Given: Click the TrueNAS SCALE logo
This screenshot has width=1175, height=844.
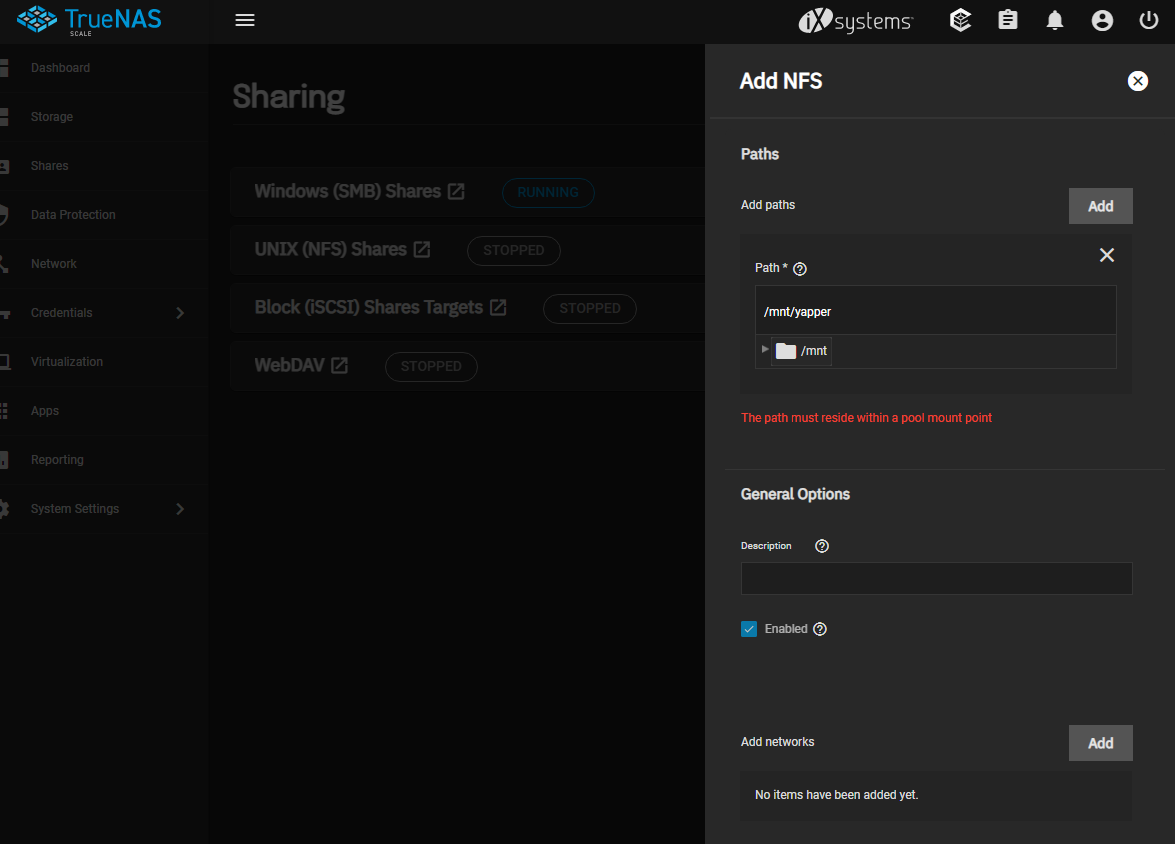Looking at the screenshot, I should 89,20.
